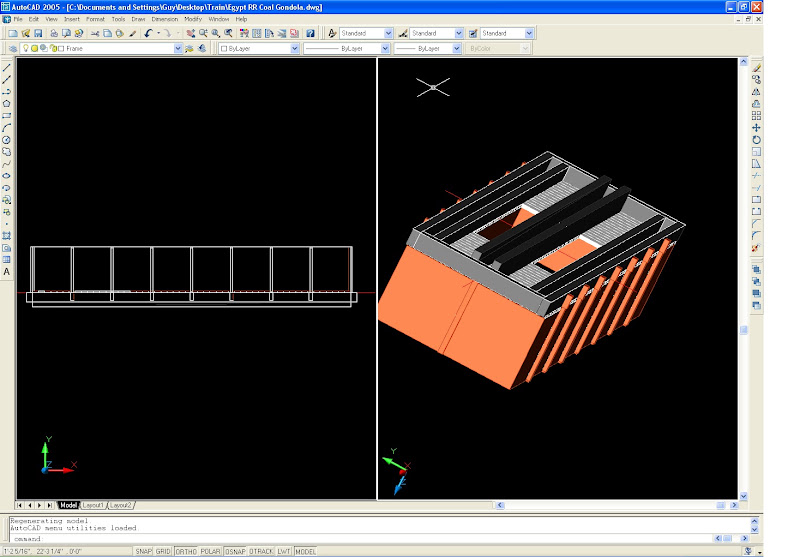Open the Layer Properties Manager icon

click(13, 48)
